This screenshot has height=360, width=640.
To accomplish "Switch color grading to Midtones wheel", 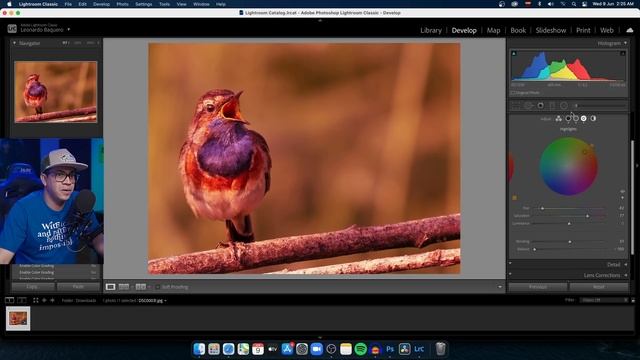I will pyautogui.click(x=576, y=118).
